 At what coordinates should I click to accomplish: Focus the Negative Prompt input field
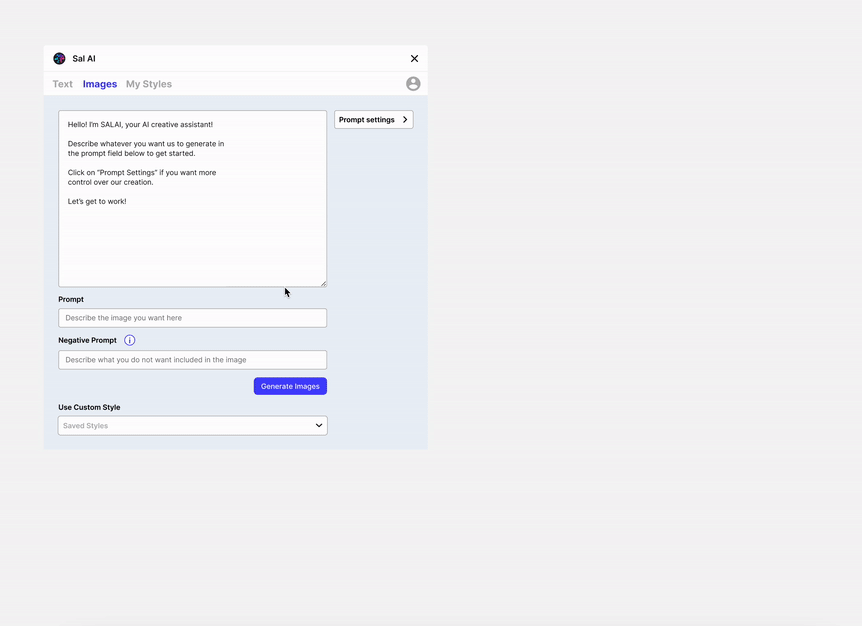[192, 360]
